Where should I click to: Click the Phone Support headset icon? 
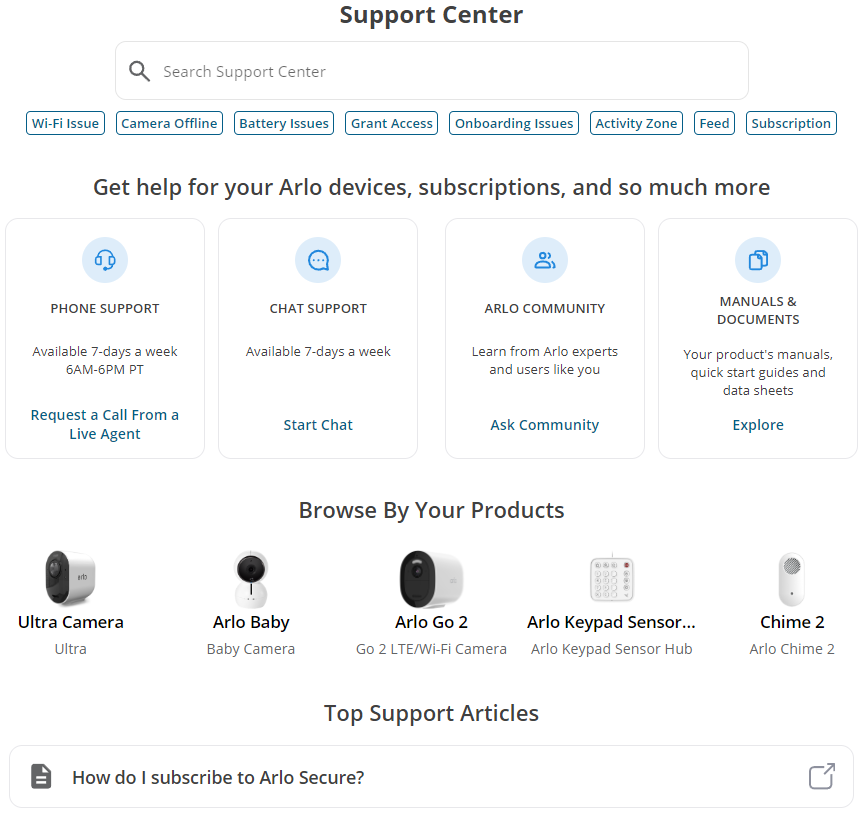104,259
